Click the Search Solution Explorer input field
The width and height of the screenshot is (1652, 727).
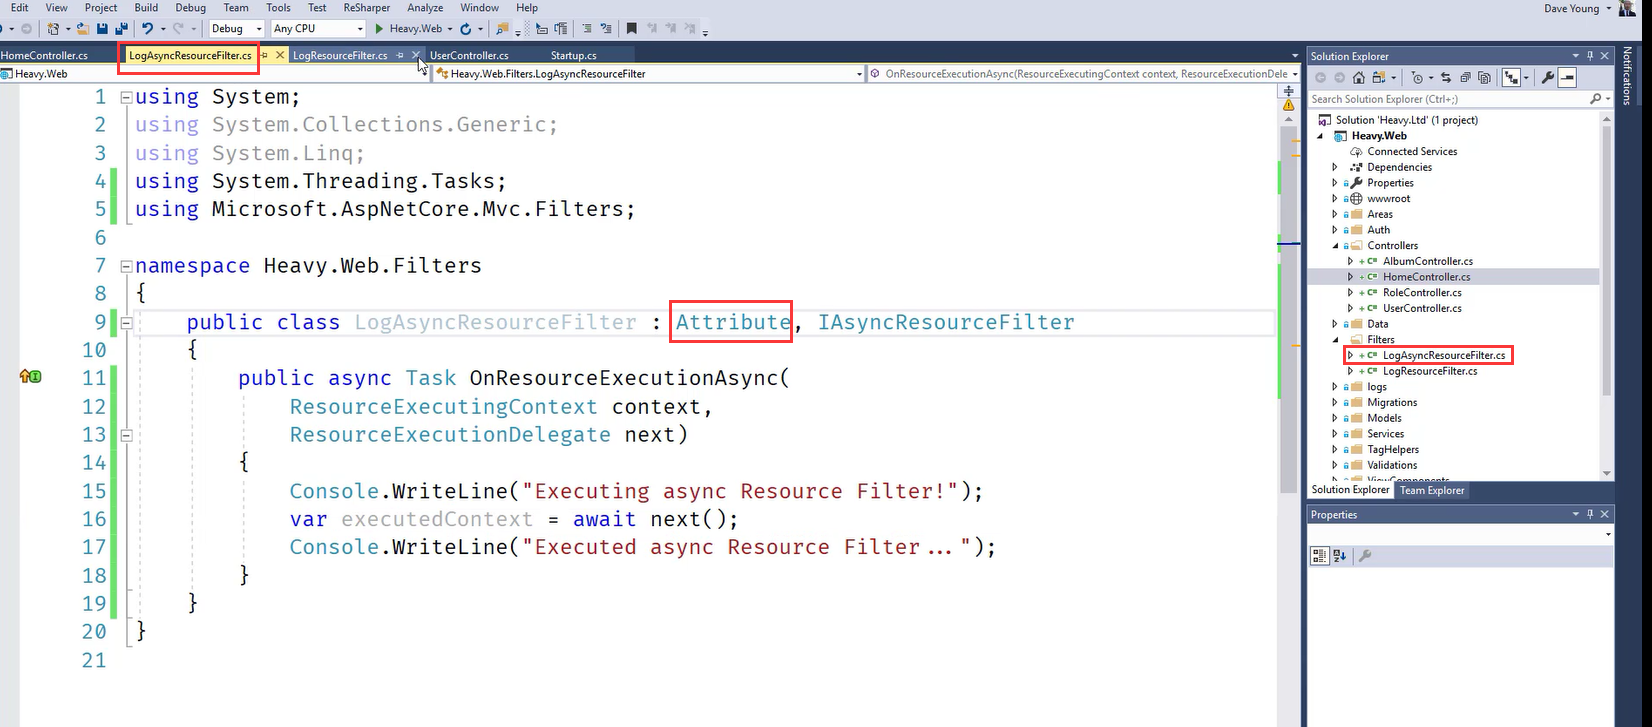click(1448, 99)
